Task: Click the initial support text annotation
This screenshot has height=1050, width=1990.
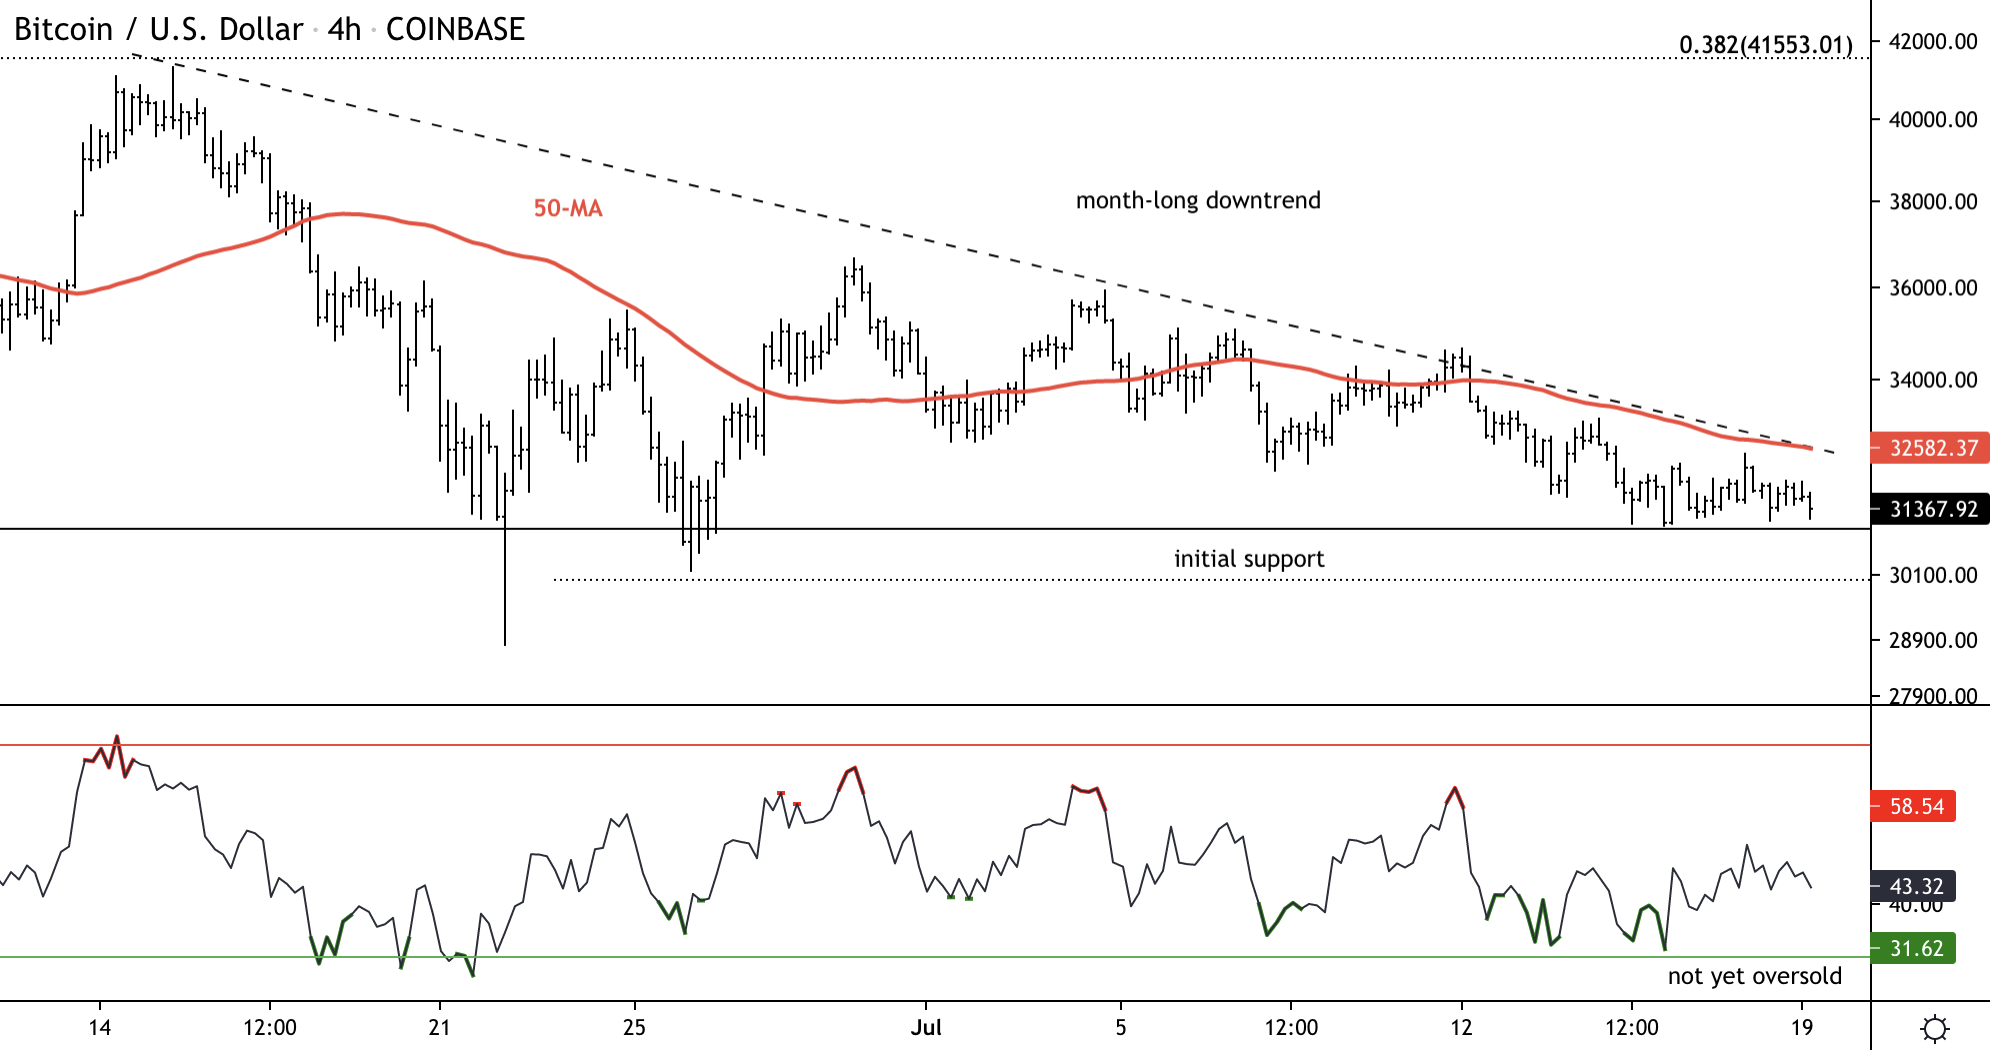Action: pos(1248,558)
